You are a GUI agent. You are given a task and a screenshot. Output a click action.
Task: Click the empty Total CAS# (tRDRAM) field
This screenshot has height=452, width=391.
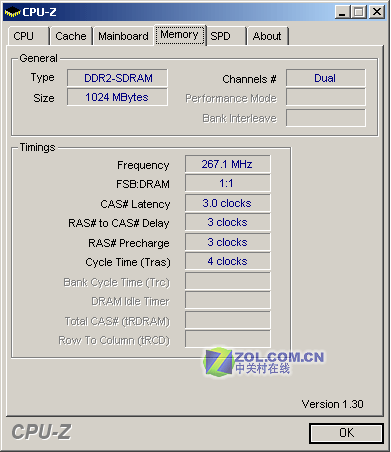[228, 320]
